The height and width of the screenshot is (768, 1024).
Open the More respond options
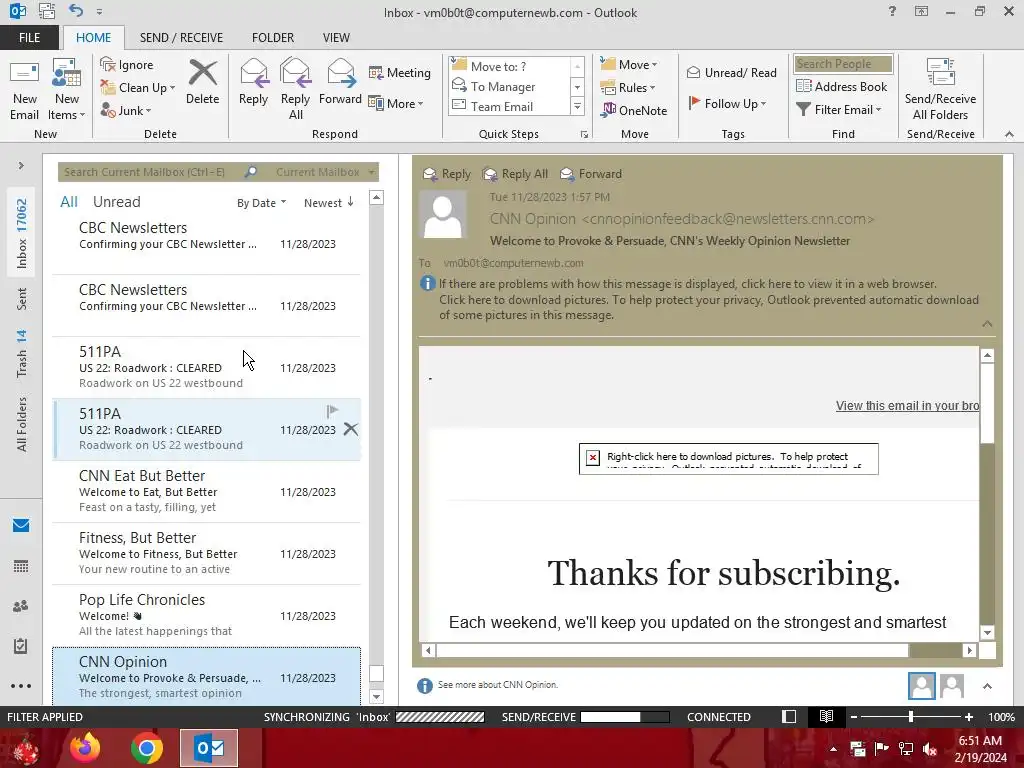coord(396,103)
